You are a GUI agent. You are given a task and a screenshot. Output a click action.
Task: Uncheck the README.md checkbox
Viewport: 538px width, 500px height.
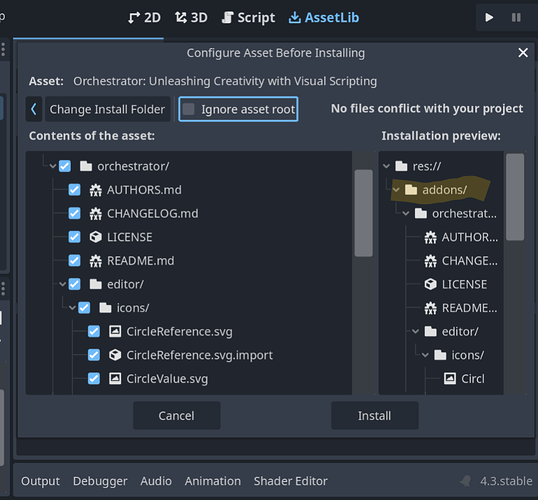tap(74, 261)
